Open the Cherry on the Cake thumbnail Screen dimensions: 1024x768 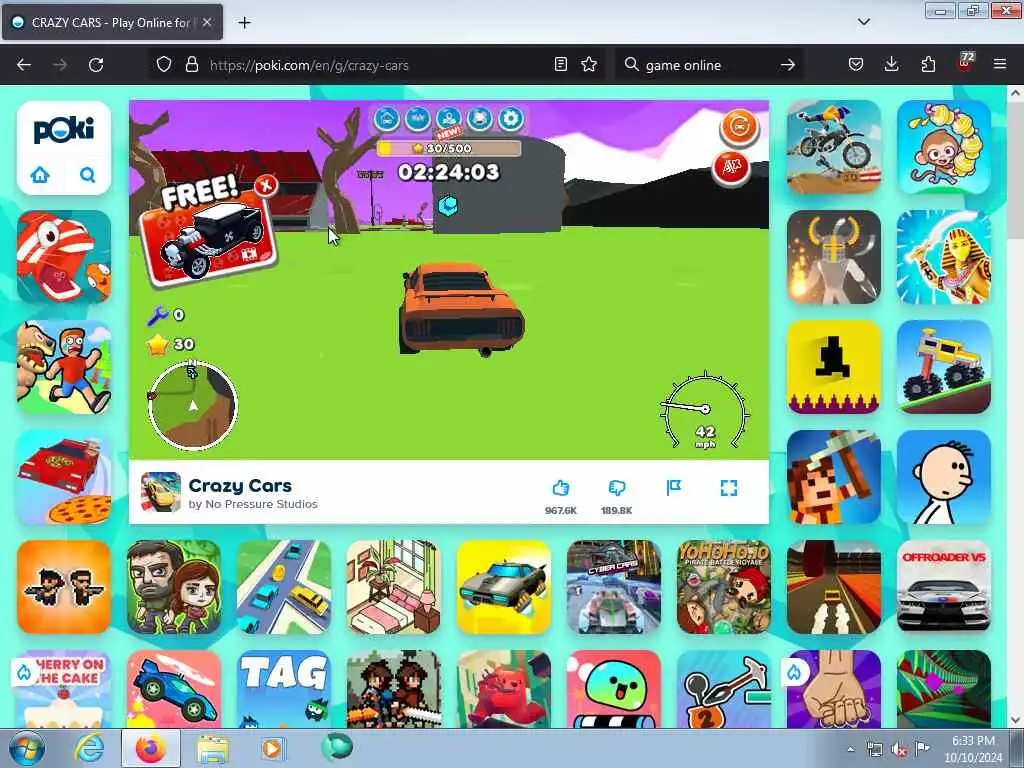tap(64, 689)
